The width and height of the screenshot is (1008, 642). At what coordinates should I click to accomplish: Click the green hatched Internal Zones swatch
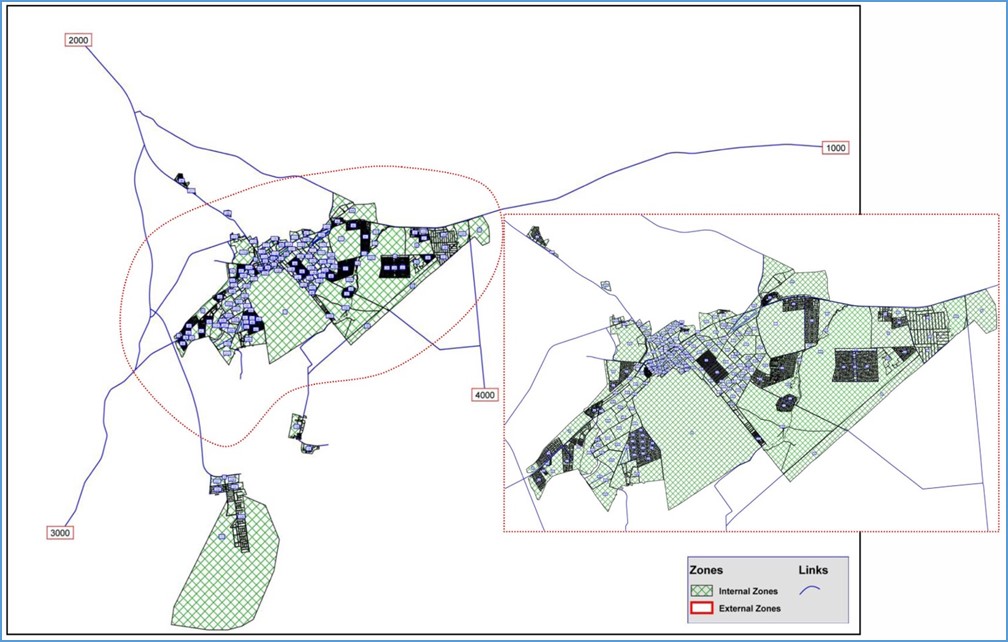(706, 592)
